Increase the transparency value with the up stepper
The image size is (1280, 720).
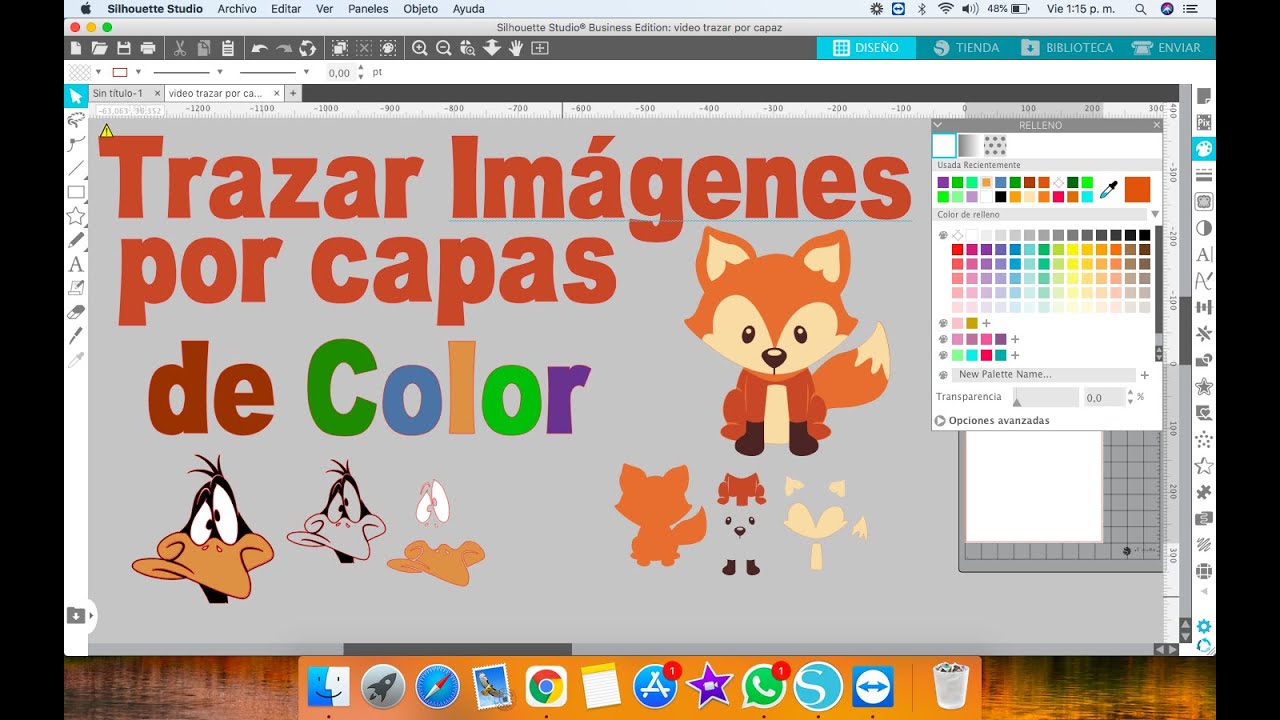point(1130,392)
